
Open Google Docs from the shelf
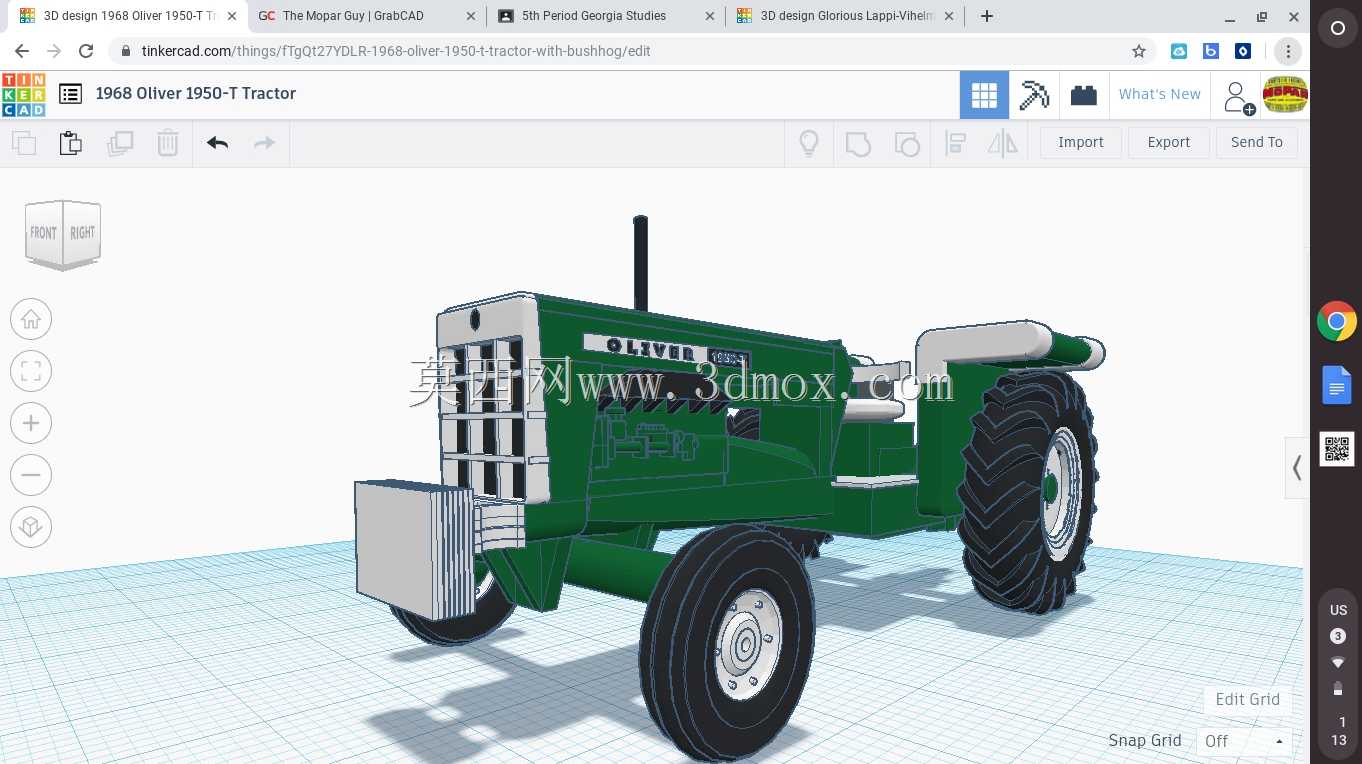coord(1337,385)
